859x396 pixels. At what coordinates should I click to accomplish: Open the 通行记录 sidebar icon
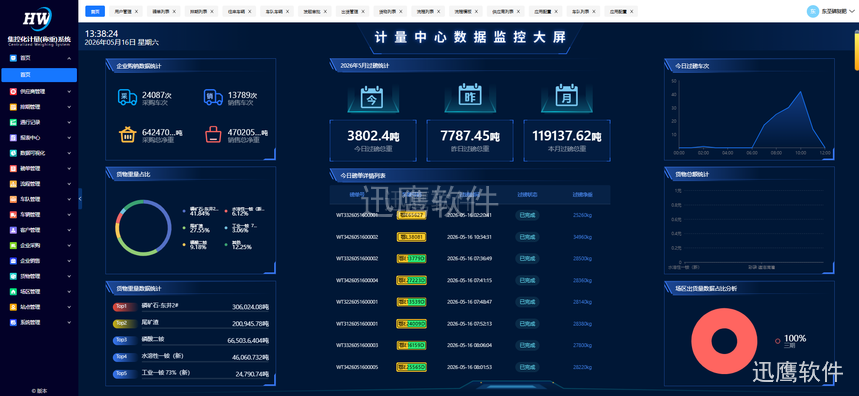(x=13, y=122)
